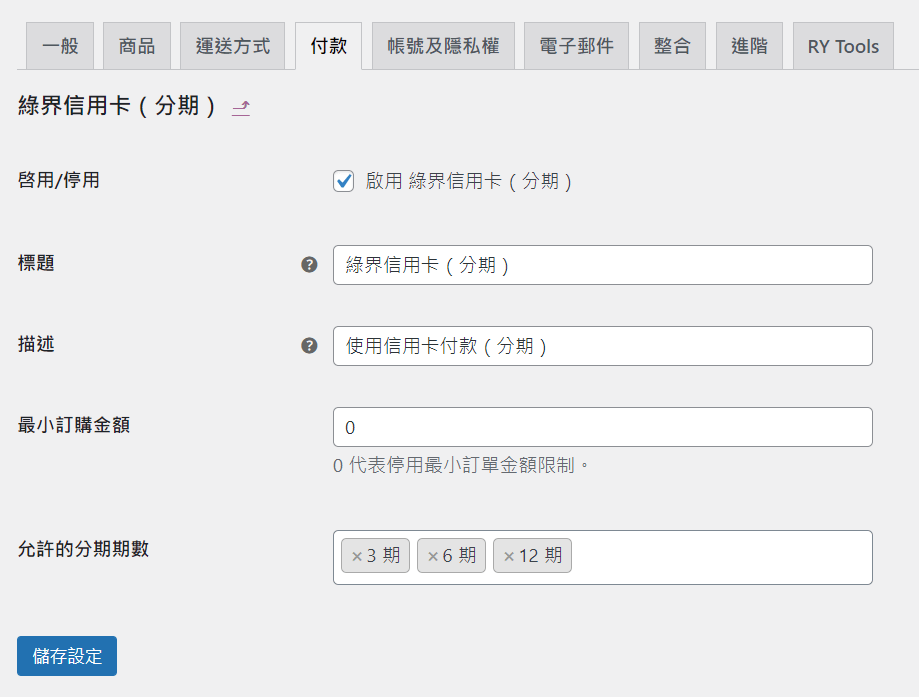This screenshot has width=919, height=697.
Task: Click the 啟用/停用 row label
Action: [59, 180]
